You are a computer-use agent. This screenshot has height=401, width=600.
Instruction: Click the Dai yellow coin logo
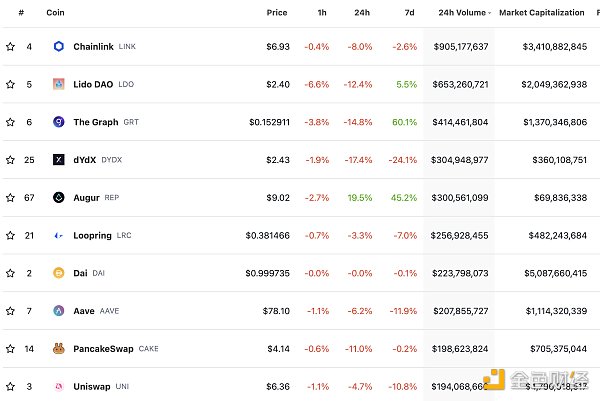[59, 273]
